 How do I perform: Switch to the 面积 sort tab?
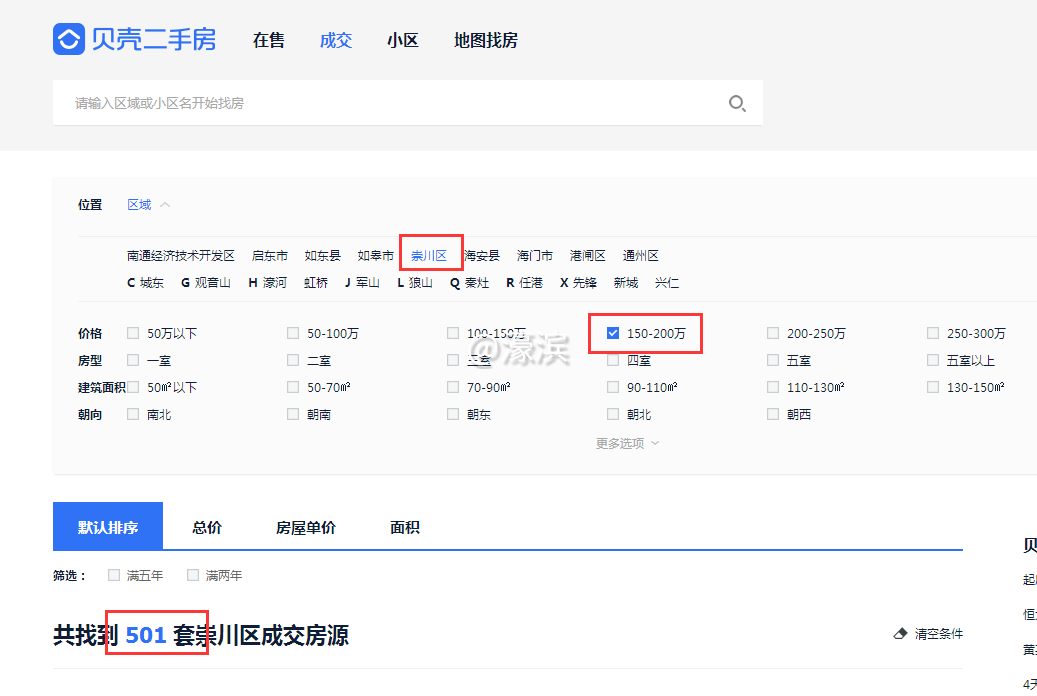404,526
